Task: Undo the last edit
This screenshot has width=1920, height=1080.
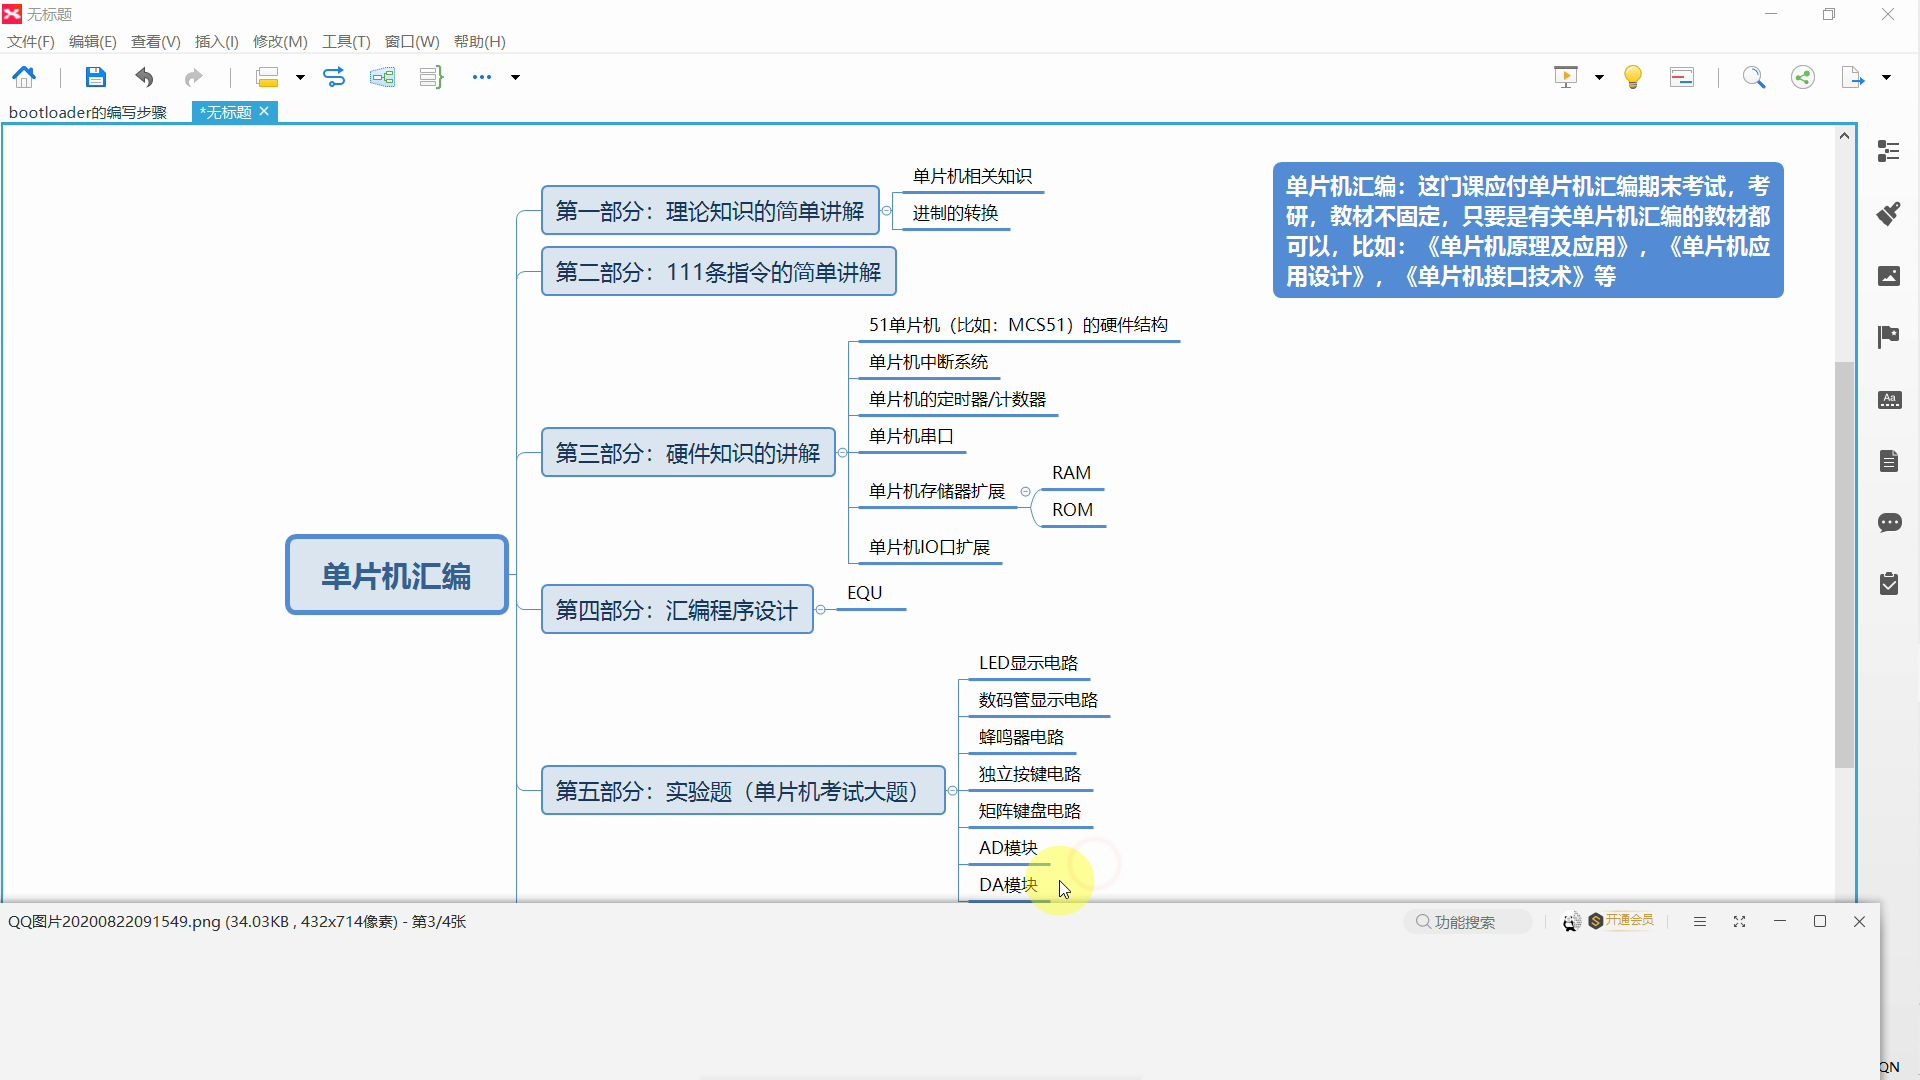Action: (x=145, y=77)
